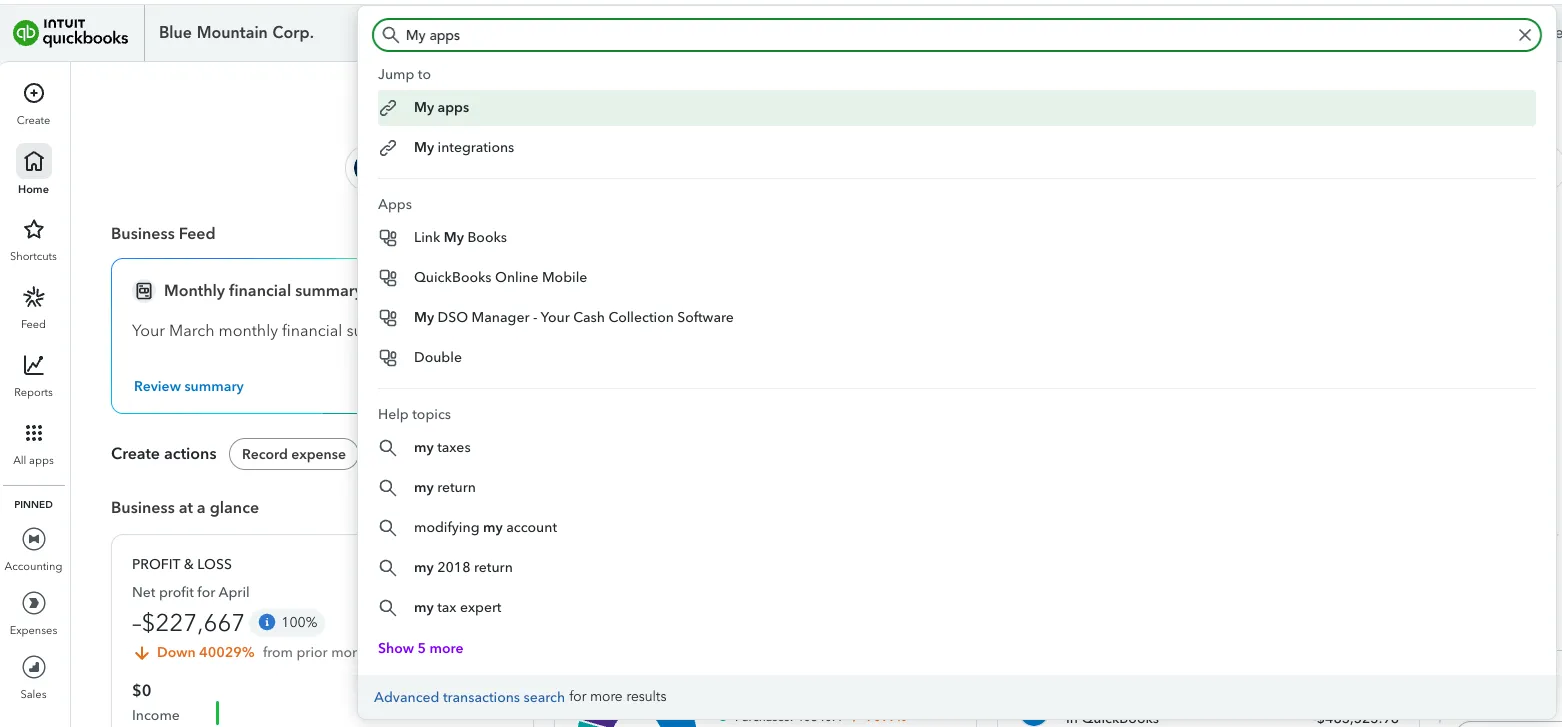
Task: Open the Create plus icon
Action: tap(33, 94)
